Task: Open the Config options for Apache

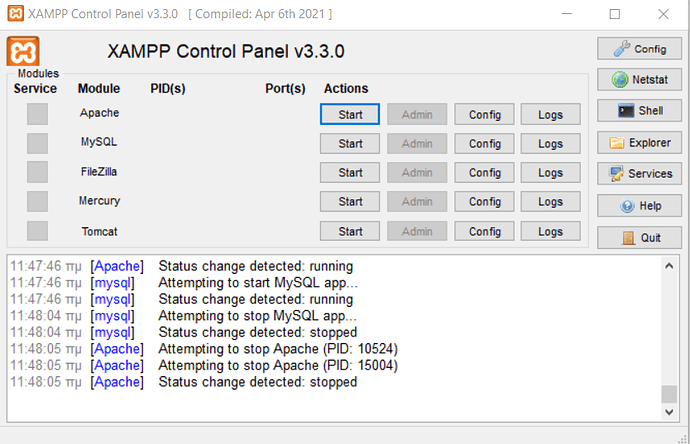Action: click(x=484, y=114)
